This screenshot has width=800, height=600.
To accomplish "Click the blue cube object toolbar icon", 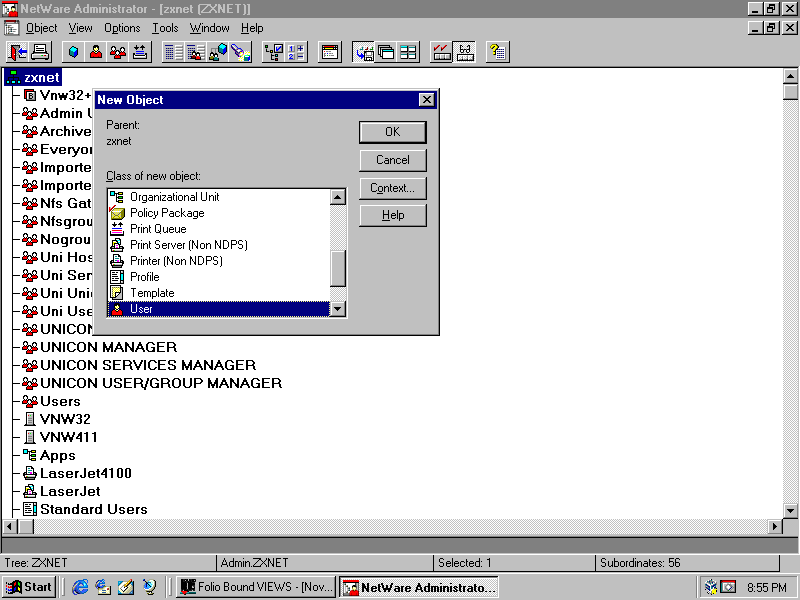I will coord(73,52).
